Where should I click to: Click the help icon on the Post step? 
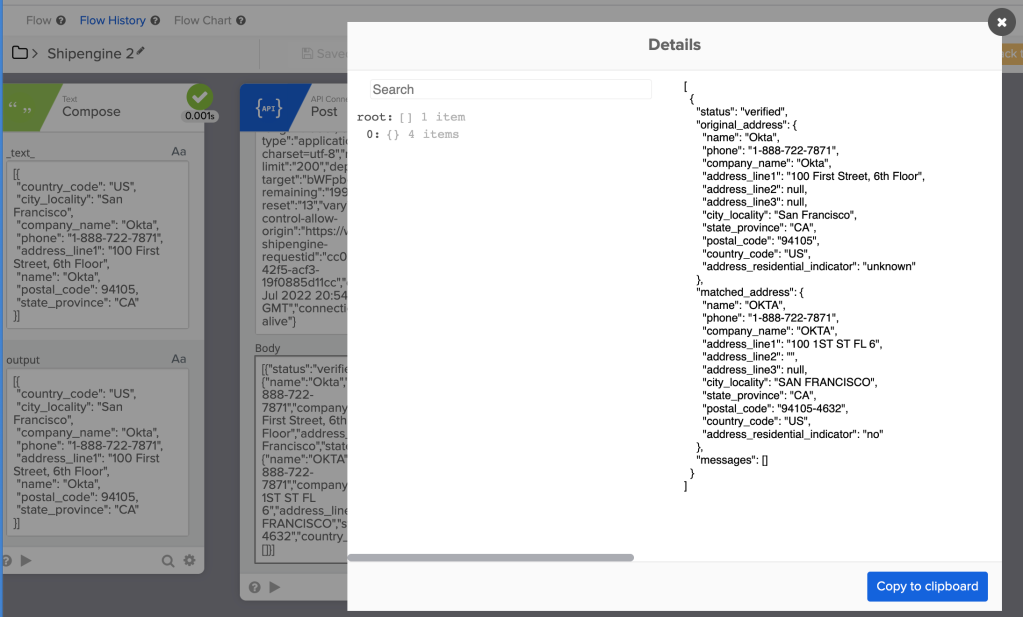click(x=254, y=587)
